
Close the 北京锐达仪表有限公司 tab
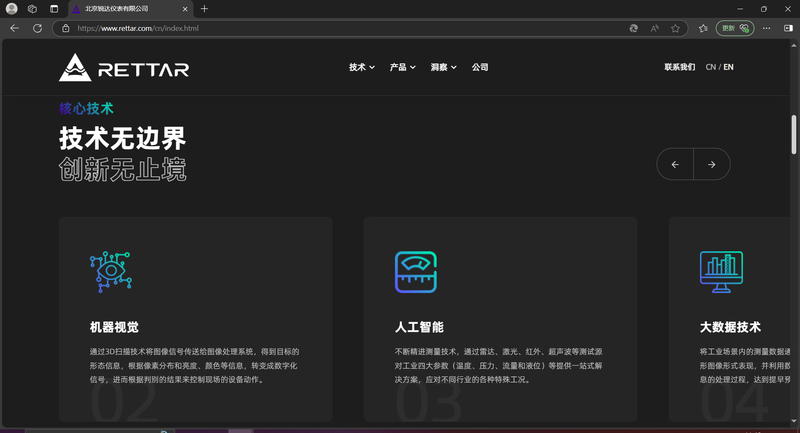(185, 9)
